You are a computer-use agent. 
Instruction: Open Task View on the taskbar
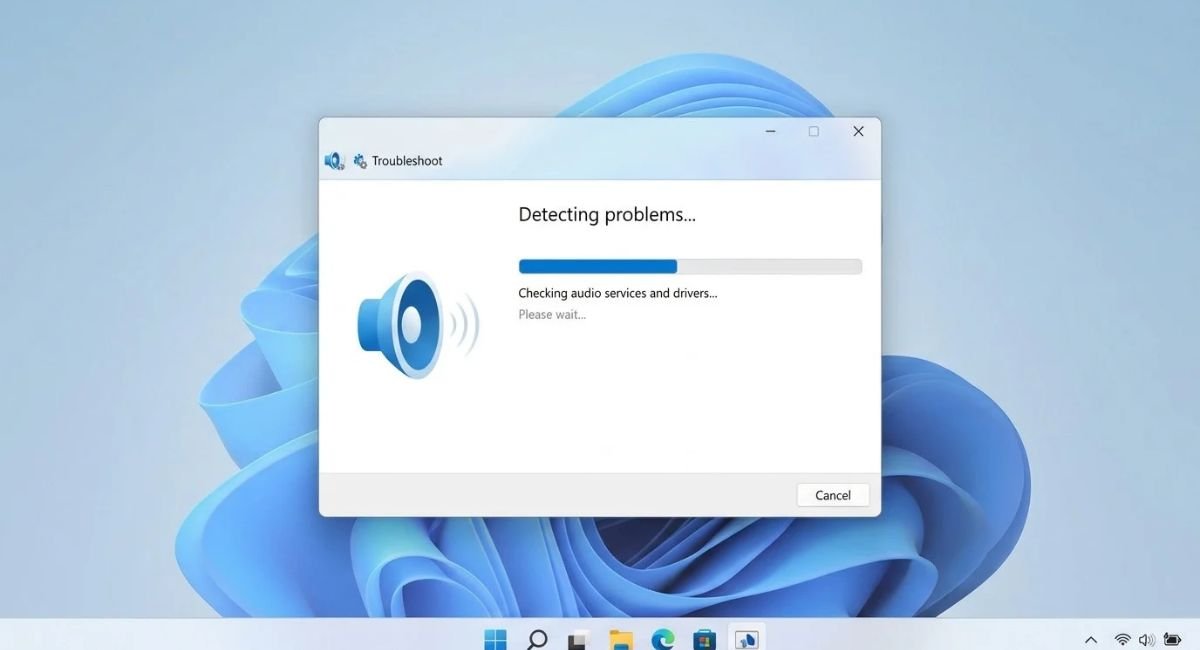tap(578, 639)
